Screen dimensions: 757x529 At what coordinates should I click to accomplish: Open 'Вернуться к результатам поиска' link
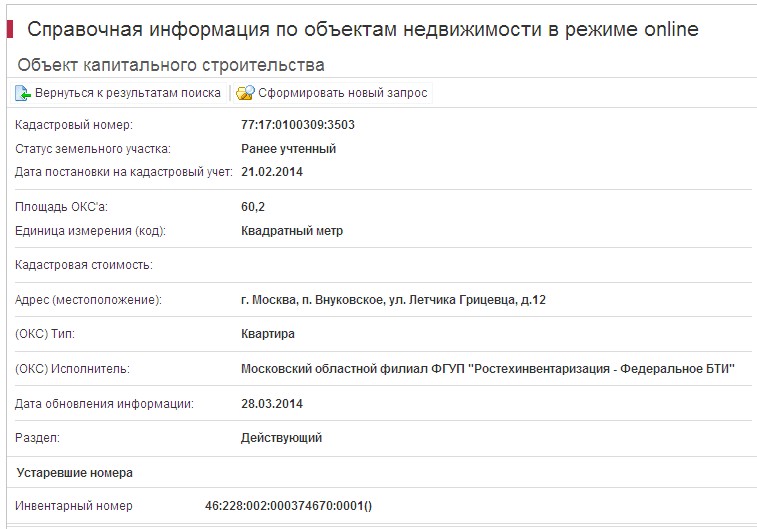pyautogui.click(x=128, y=93)
